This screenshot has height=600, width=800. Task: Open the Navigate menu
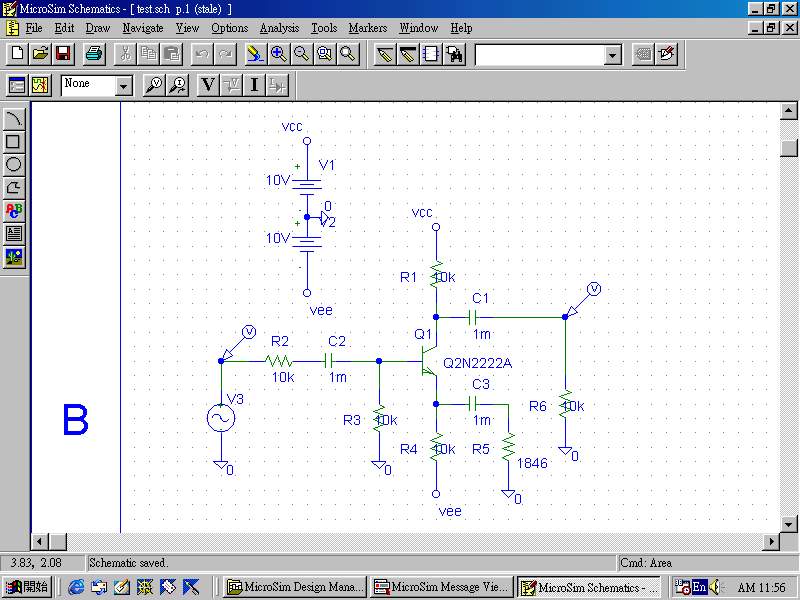(x=143, y=28)
